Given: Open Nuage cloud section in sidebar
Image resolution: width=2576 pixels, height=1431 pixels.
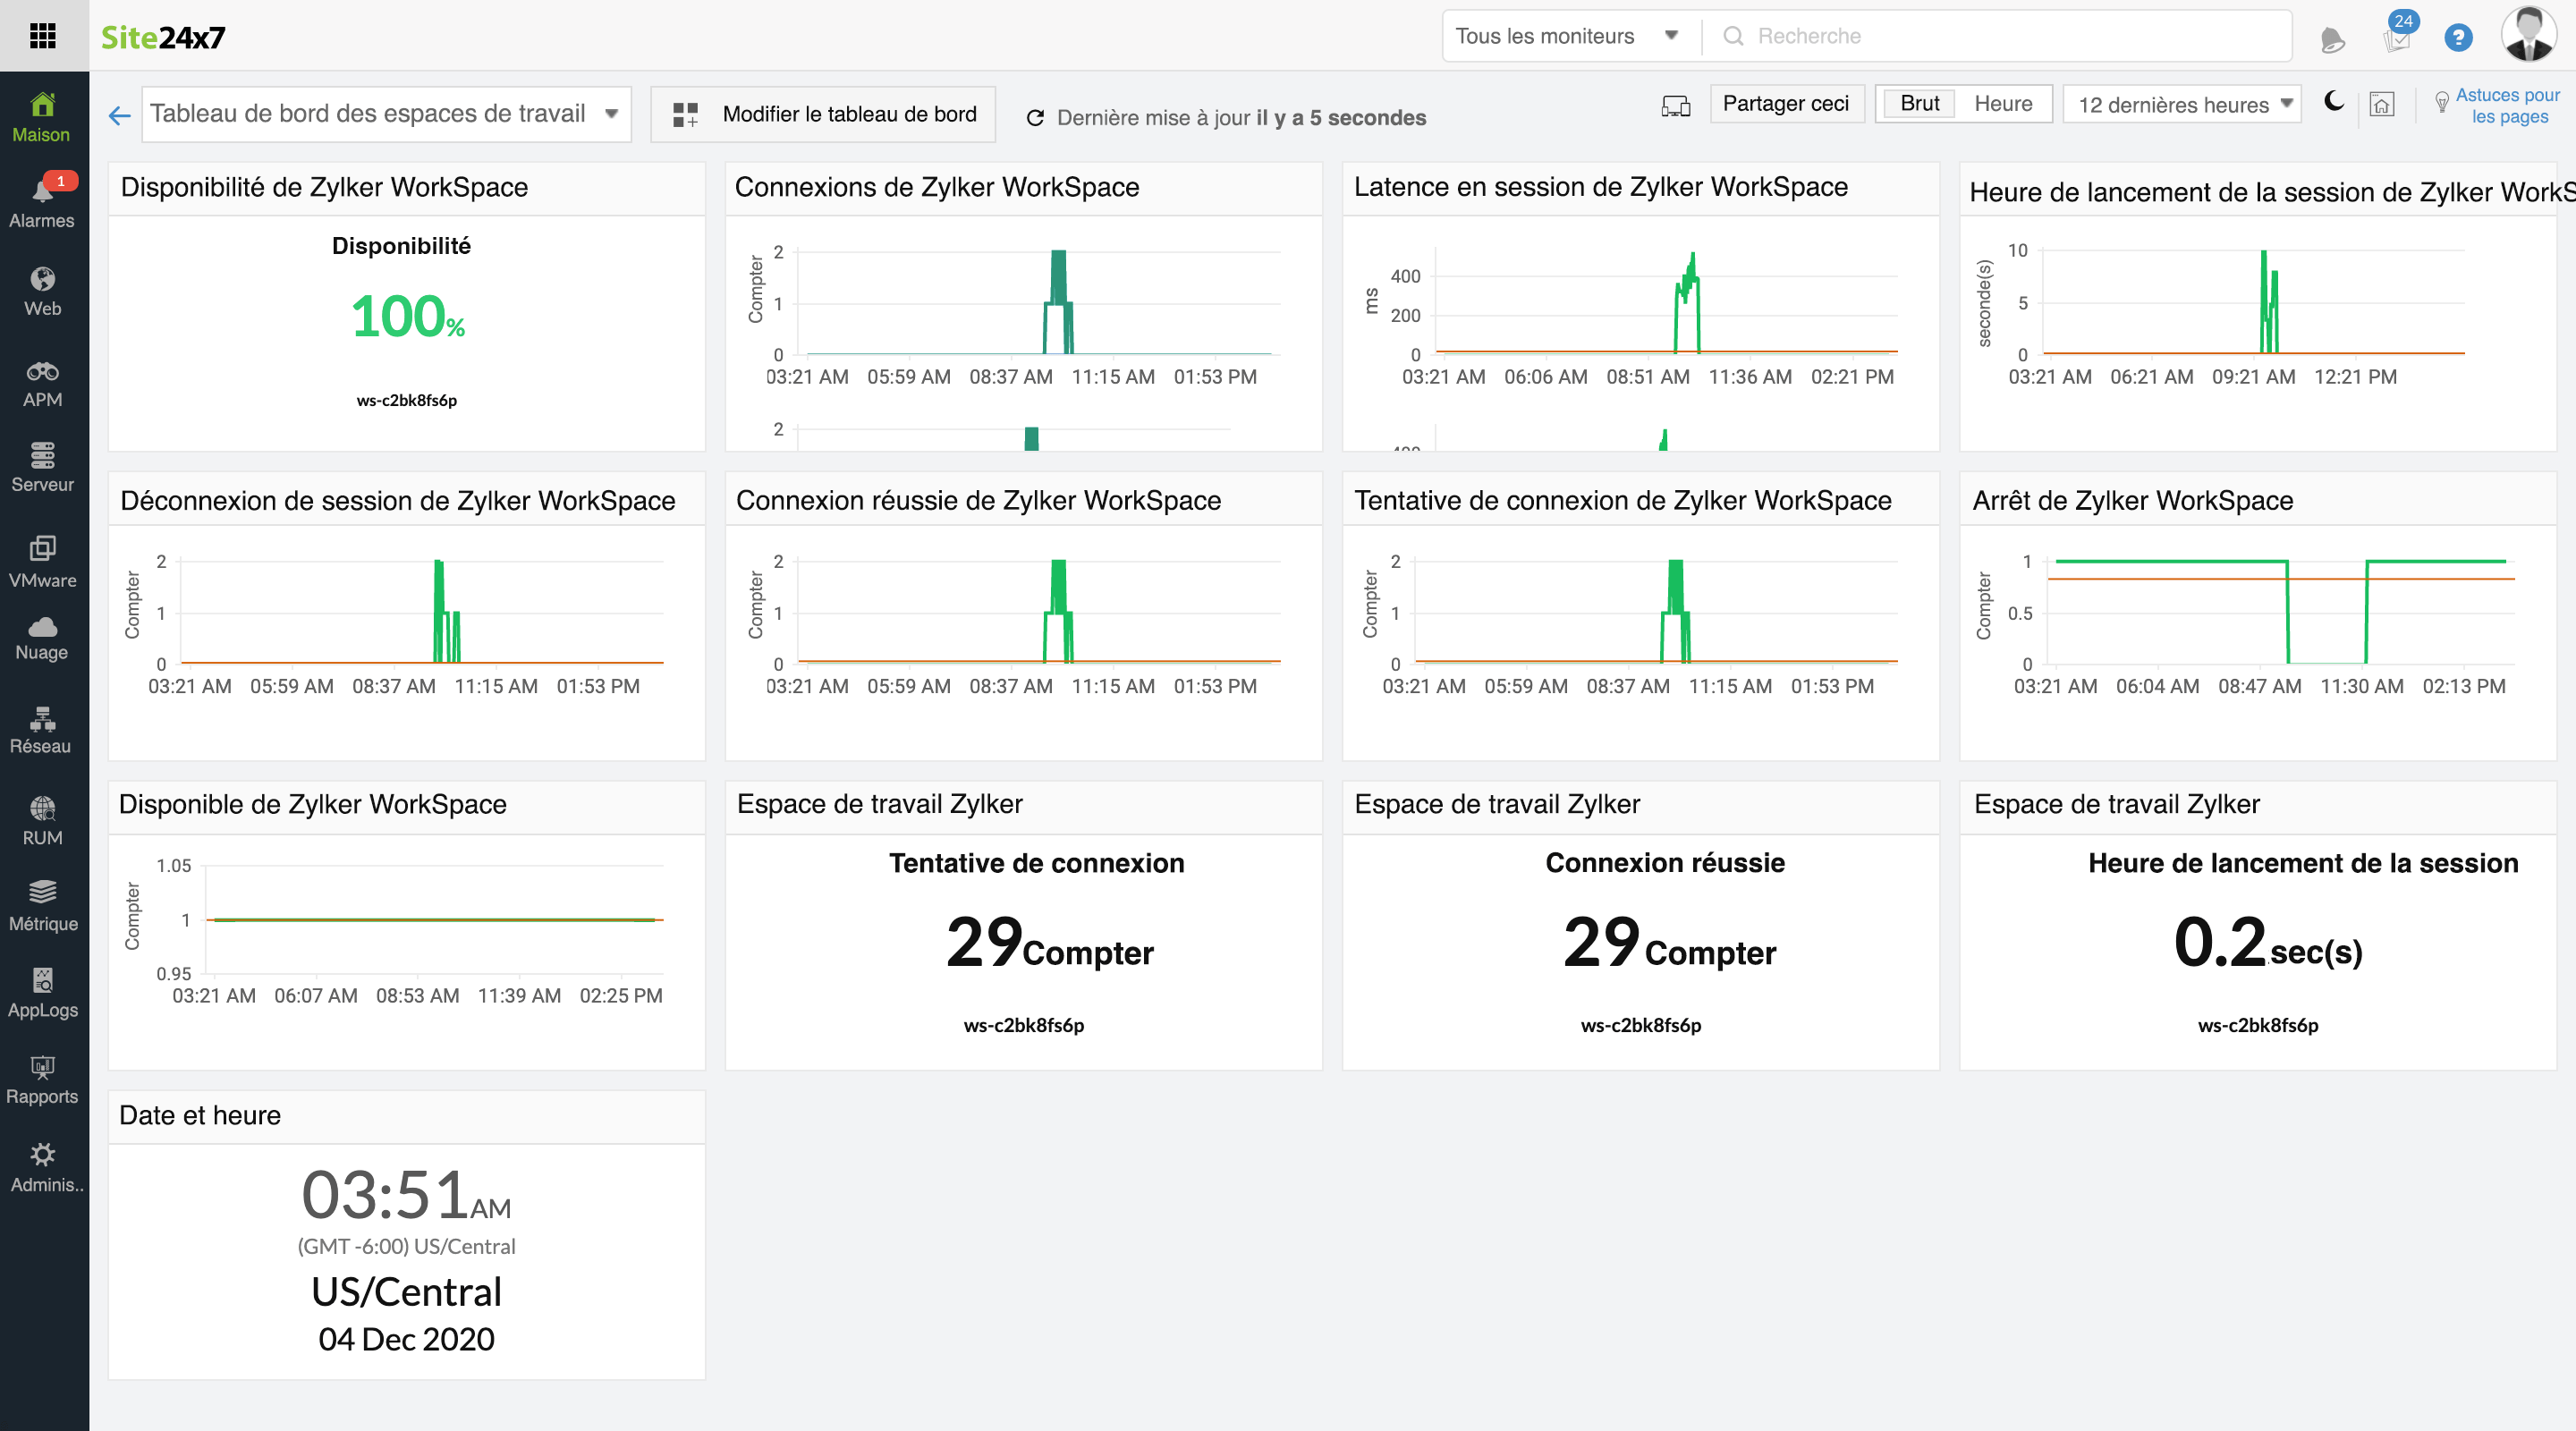Looking at the screenshot, I should pos(42,638).
